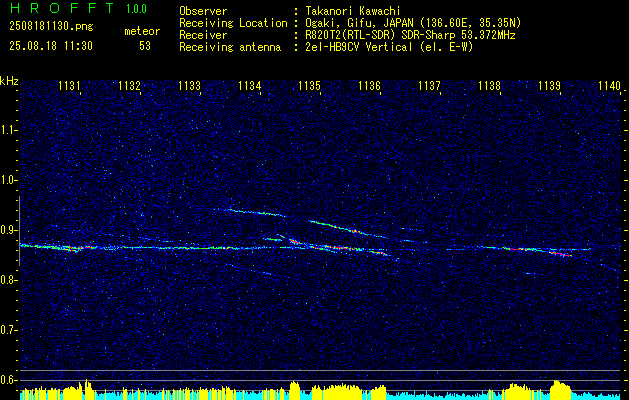Screen dimensions: 629x400
Task: Select the file name 2508181130.png
Action: tap(51, 26)
